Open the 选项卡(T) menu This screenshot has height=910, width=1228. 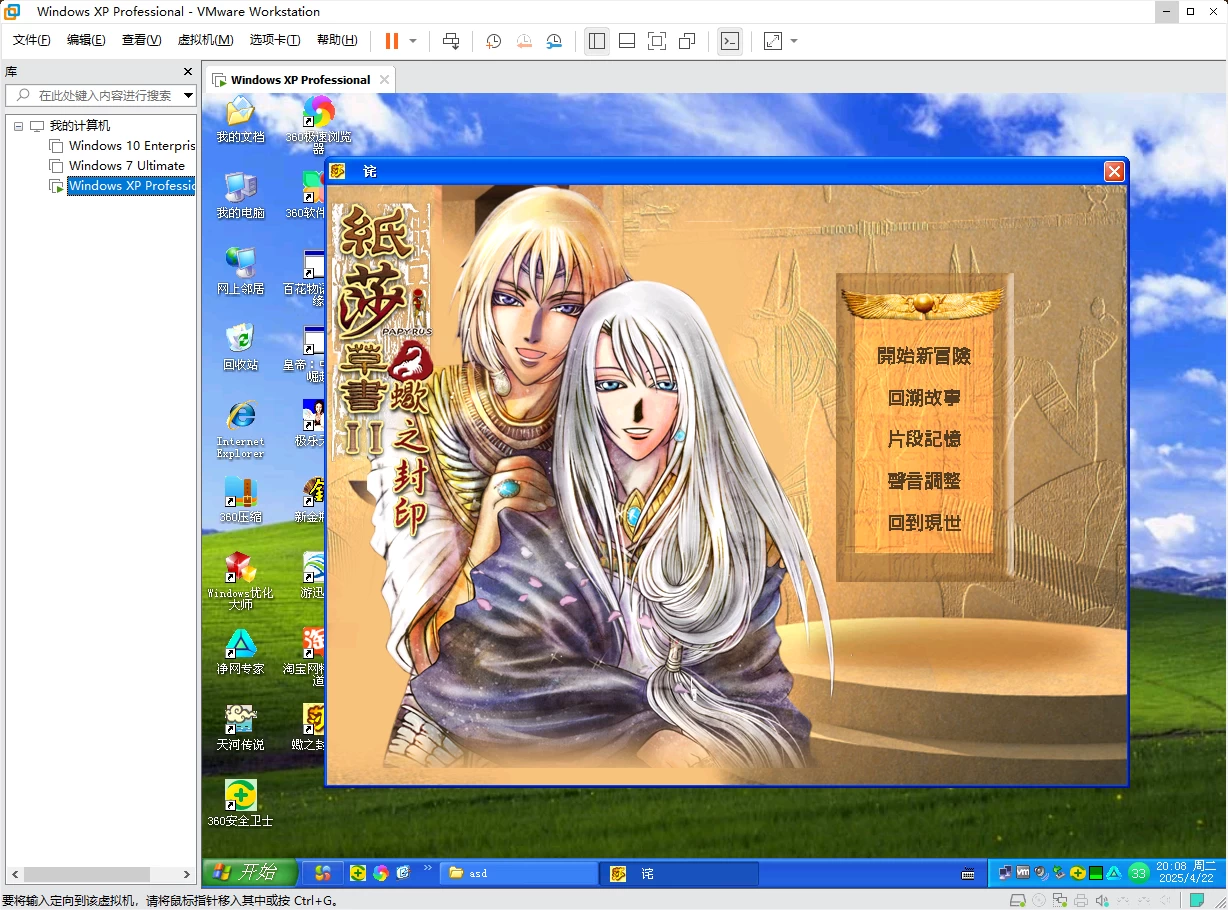[275, 40]
